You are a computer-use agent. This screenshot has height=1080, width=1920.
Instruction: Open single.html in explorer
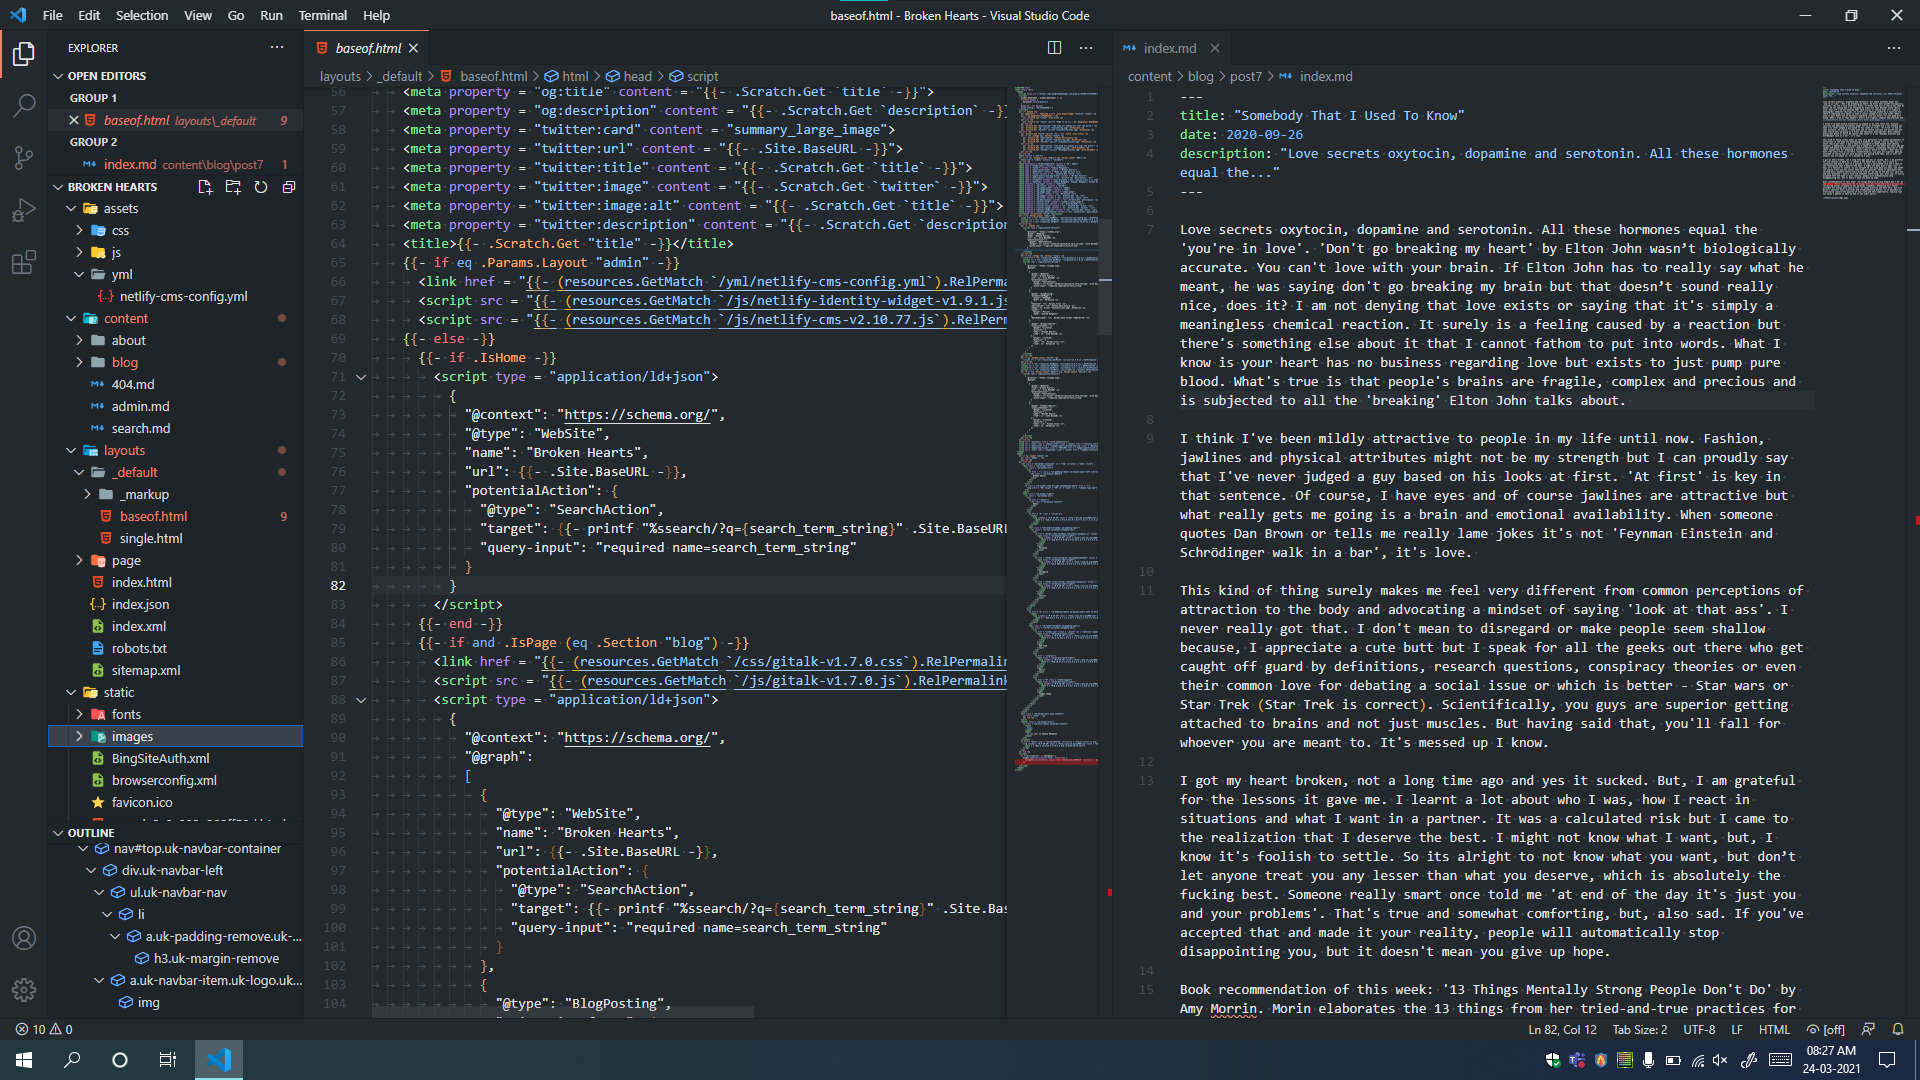click(x=151, y=539)
